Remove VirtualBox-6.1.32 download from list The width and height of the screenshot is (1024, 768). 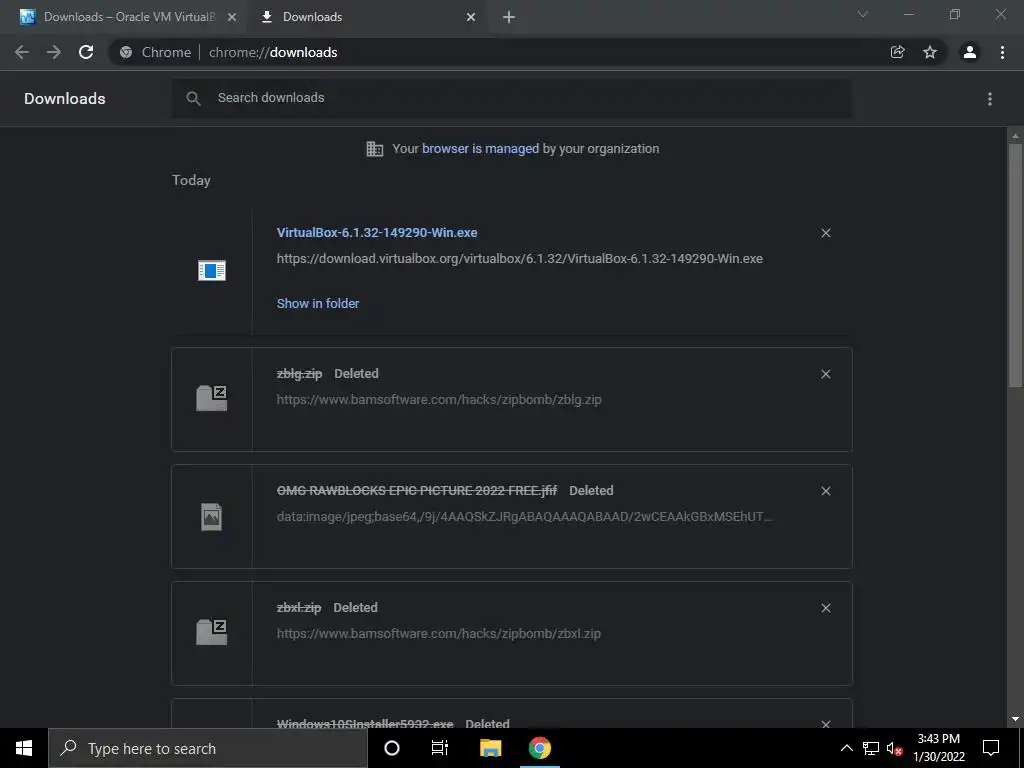click(825, 233)
